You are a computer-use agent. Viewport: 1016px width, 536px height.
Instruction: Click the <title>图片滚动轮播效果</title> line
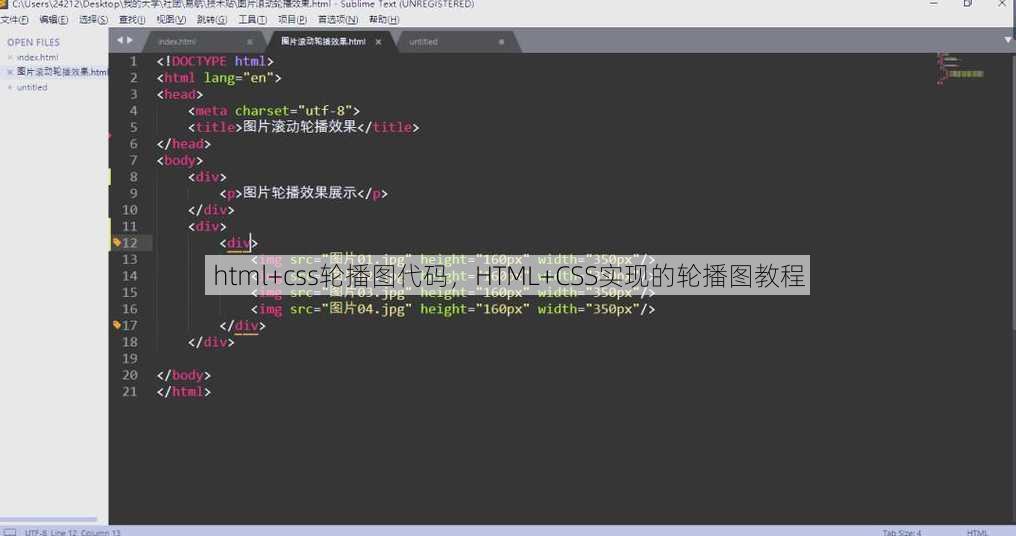(x=303, y=128)
